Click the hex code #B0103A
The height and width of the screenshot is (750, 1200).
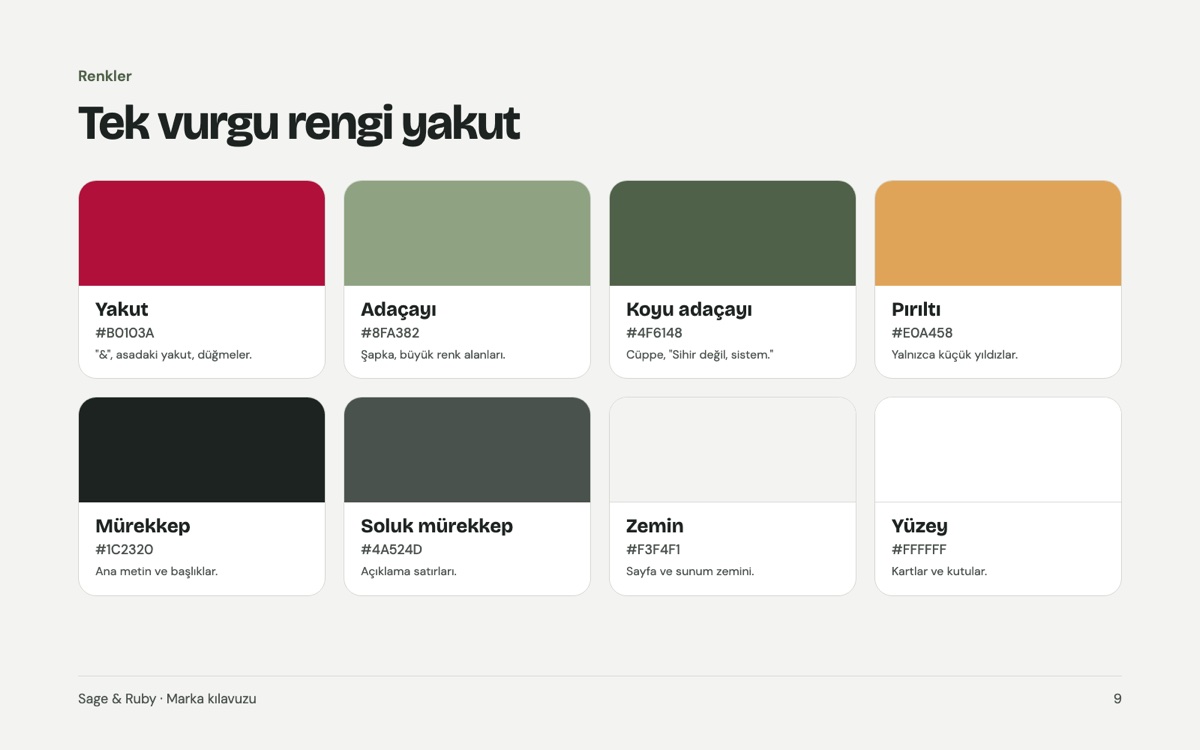click(125, 333)
